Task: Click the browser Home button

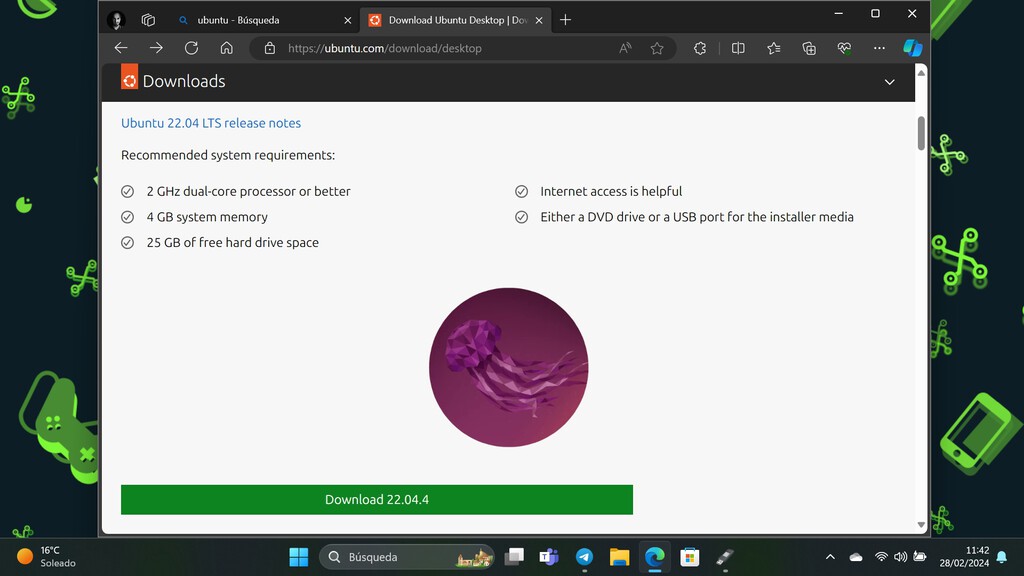Action: [224, 47]
